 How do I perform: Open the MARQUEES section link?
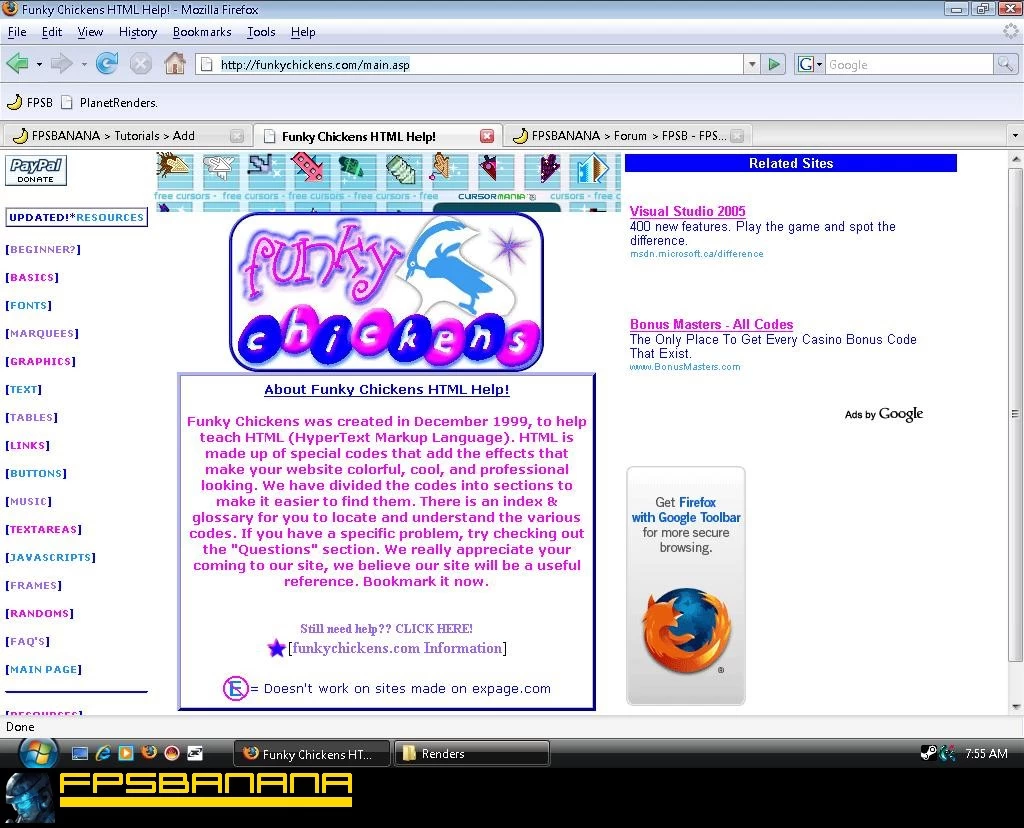point(42,334)
